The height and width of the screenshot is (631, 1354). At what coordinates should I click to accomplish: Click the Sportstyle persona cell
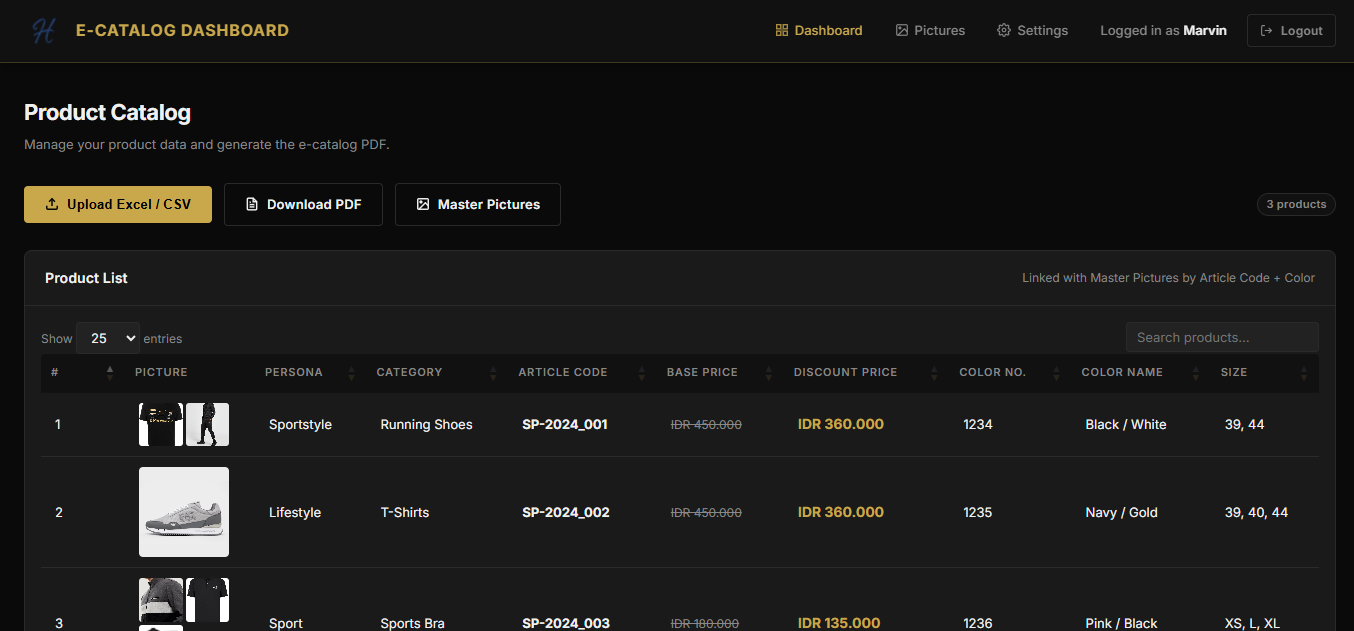pos(300,424)
